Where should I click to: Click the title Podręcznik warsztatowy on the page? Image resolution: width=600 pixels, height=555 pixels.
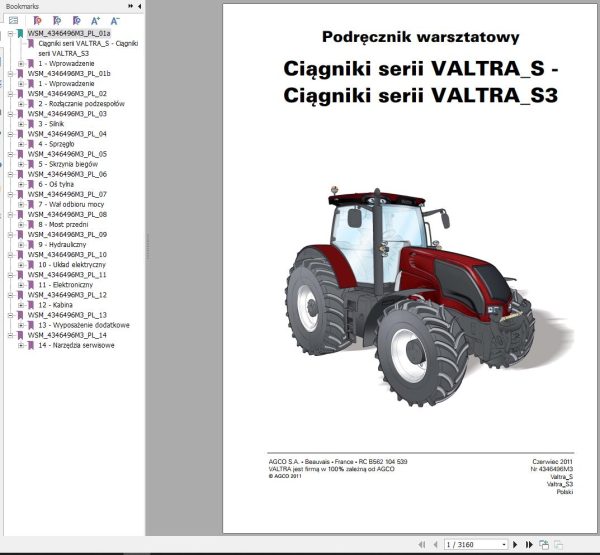click(421, 37)
